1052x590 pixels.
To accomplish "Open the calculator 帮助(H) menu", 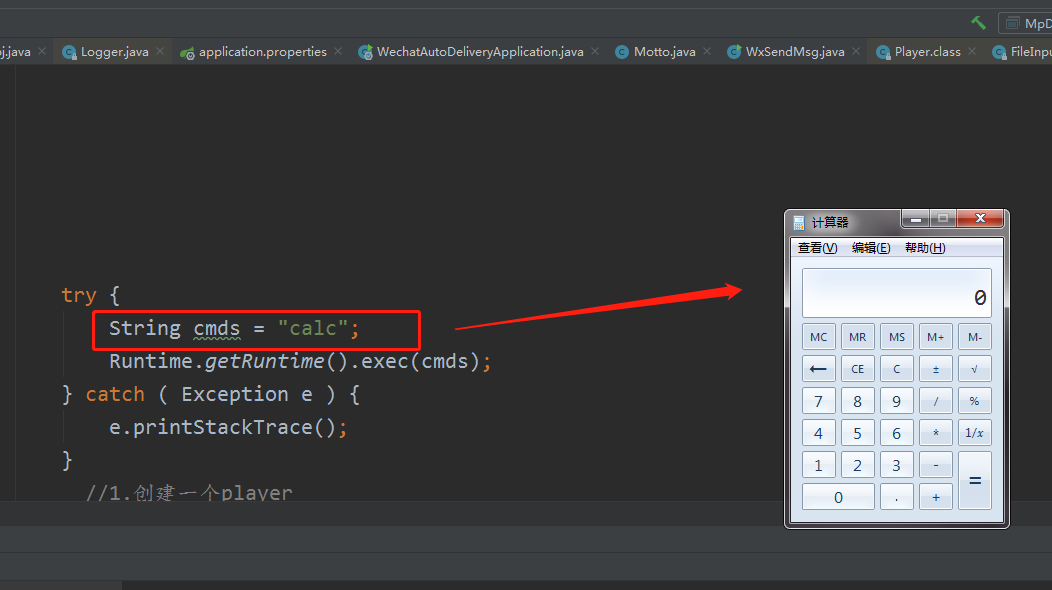I will pyautogui.click(x=925, y=248).
